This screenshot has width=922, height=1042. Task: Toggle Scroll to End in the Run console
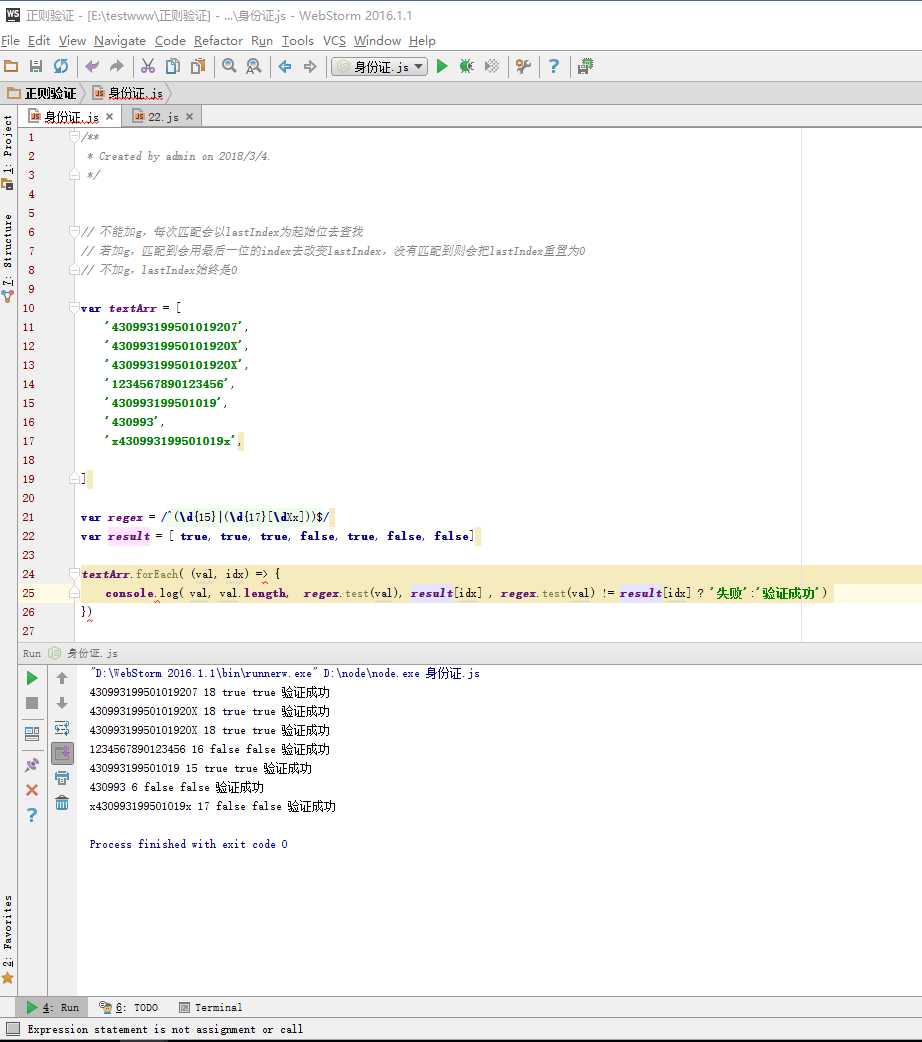62,753
